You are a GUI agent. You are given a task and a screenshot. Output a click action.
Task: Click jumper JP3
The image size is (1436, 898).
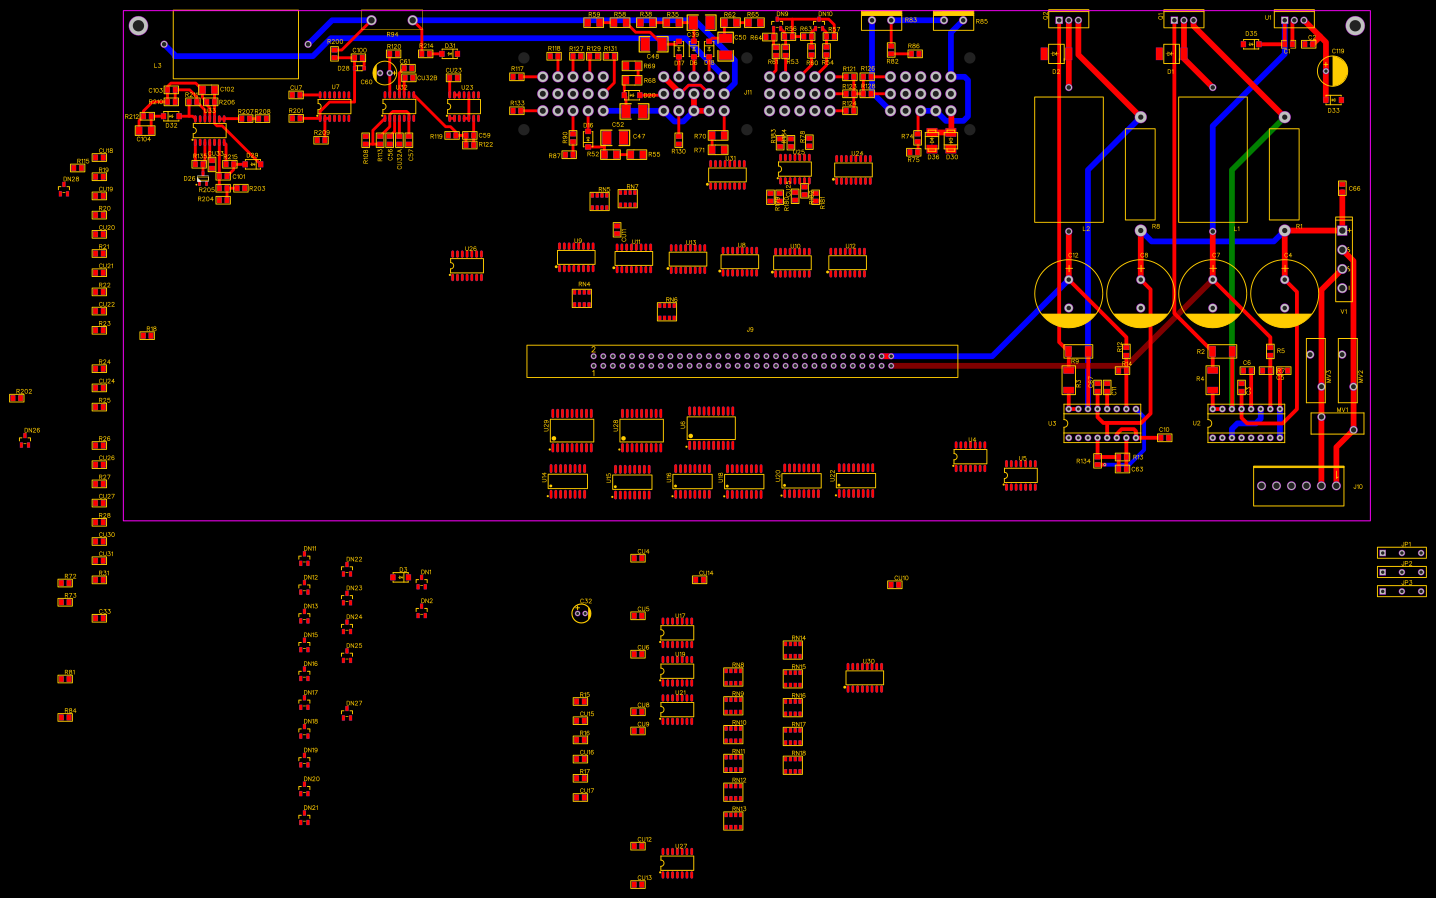pos(1402,591)
